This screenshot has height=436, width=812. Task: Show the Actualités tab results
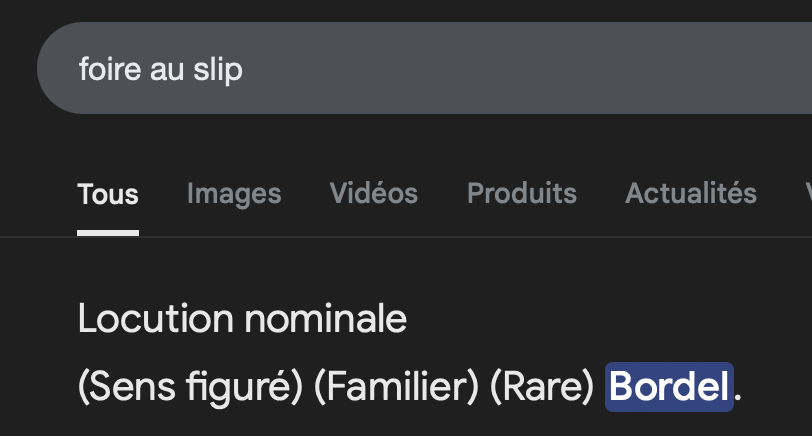pyautogui.click(x=691, y=193)
